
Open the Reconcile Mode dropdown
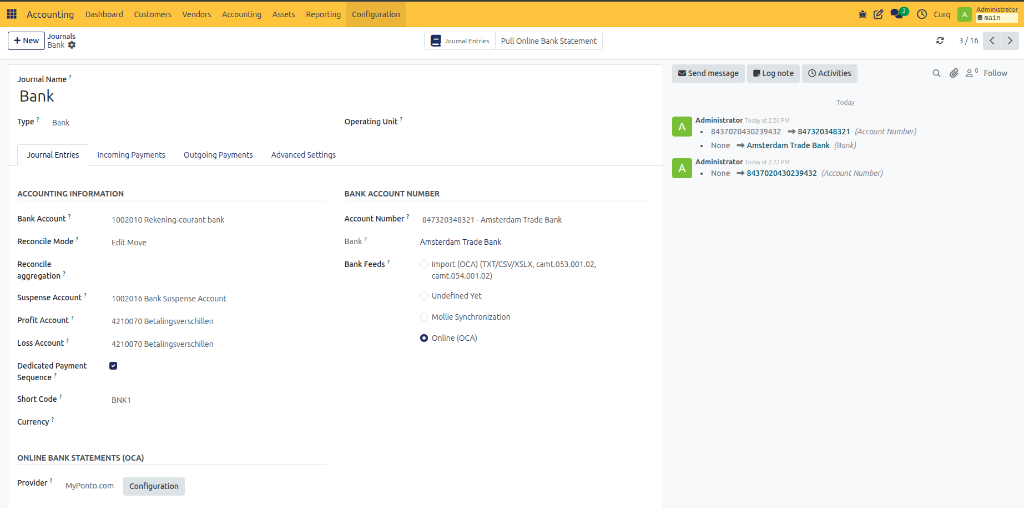coord(217,242)
